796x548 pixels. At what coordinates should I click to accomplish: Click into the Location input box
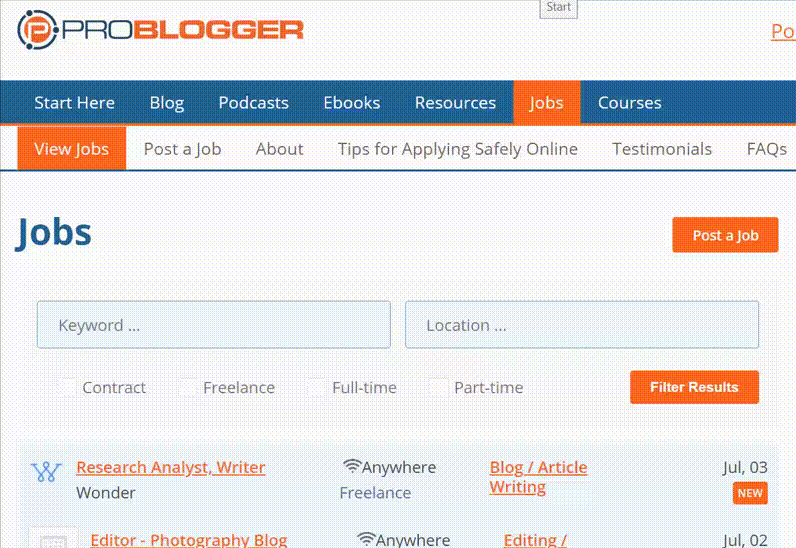pos(581,325)
